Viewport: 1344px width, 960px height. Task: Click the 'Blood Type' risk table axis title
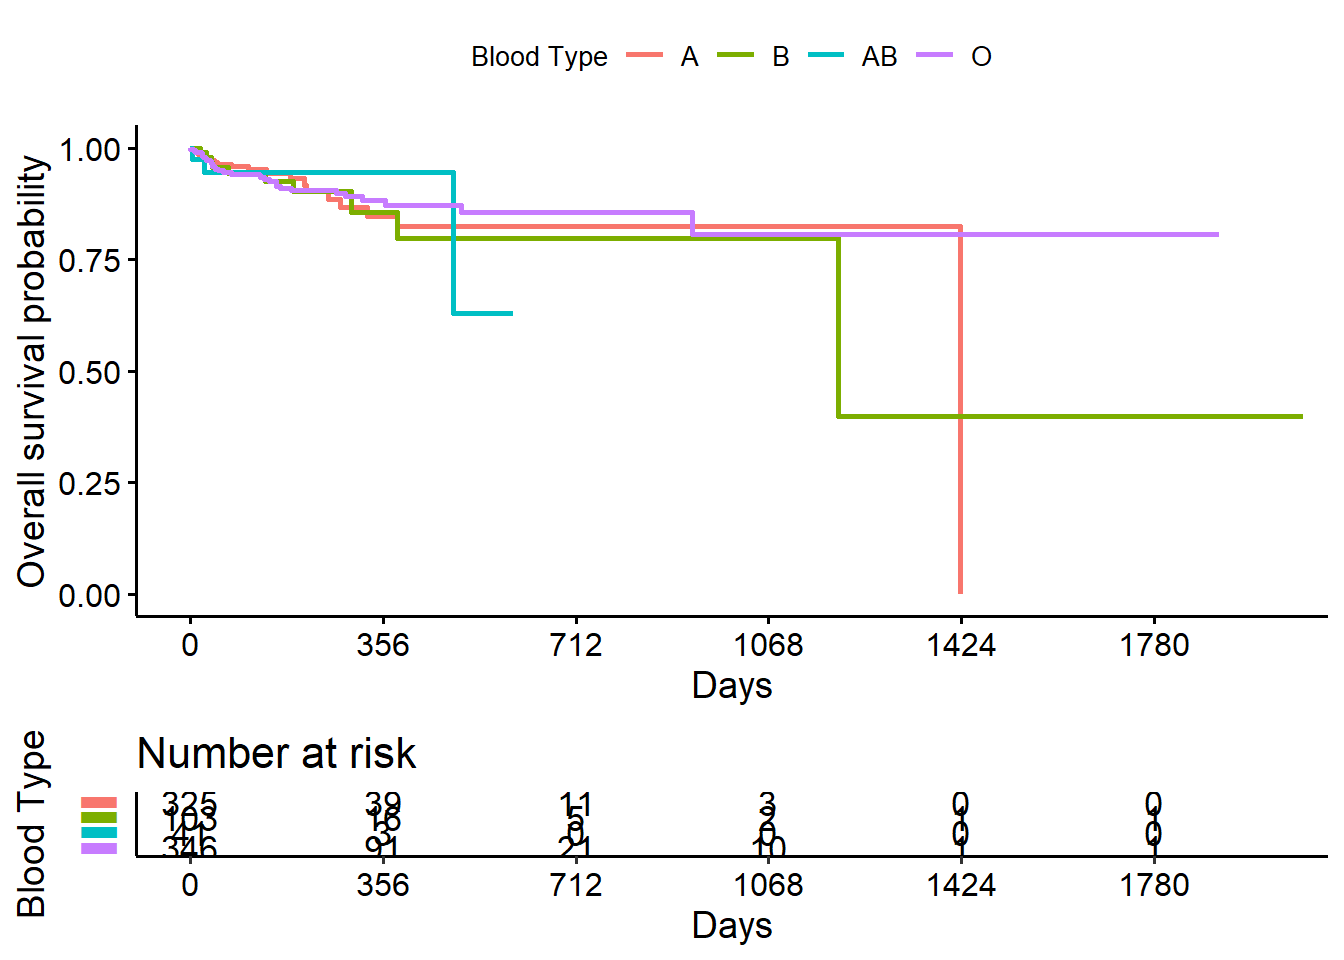(x=32, y=823)
